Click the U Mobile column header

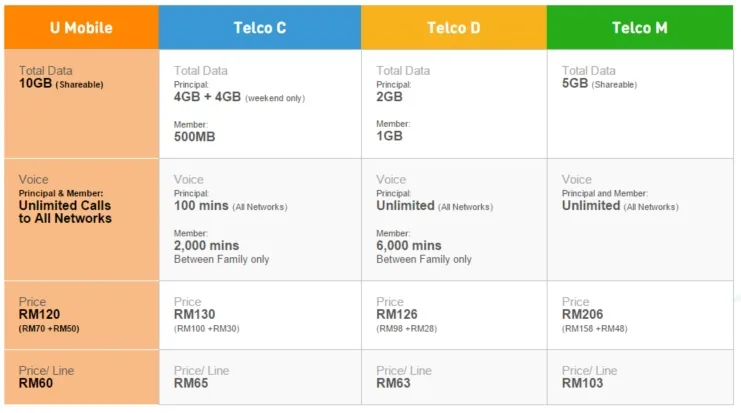[81, 27]
